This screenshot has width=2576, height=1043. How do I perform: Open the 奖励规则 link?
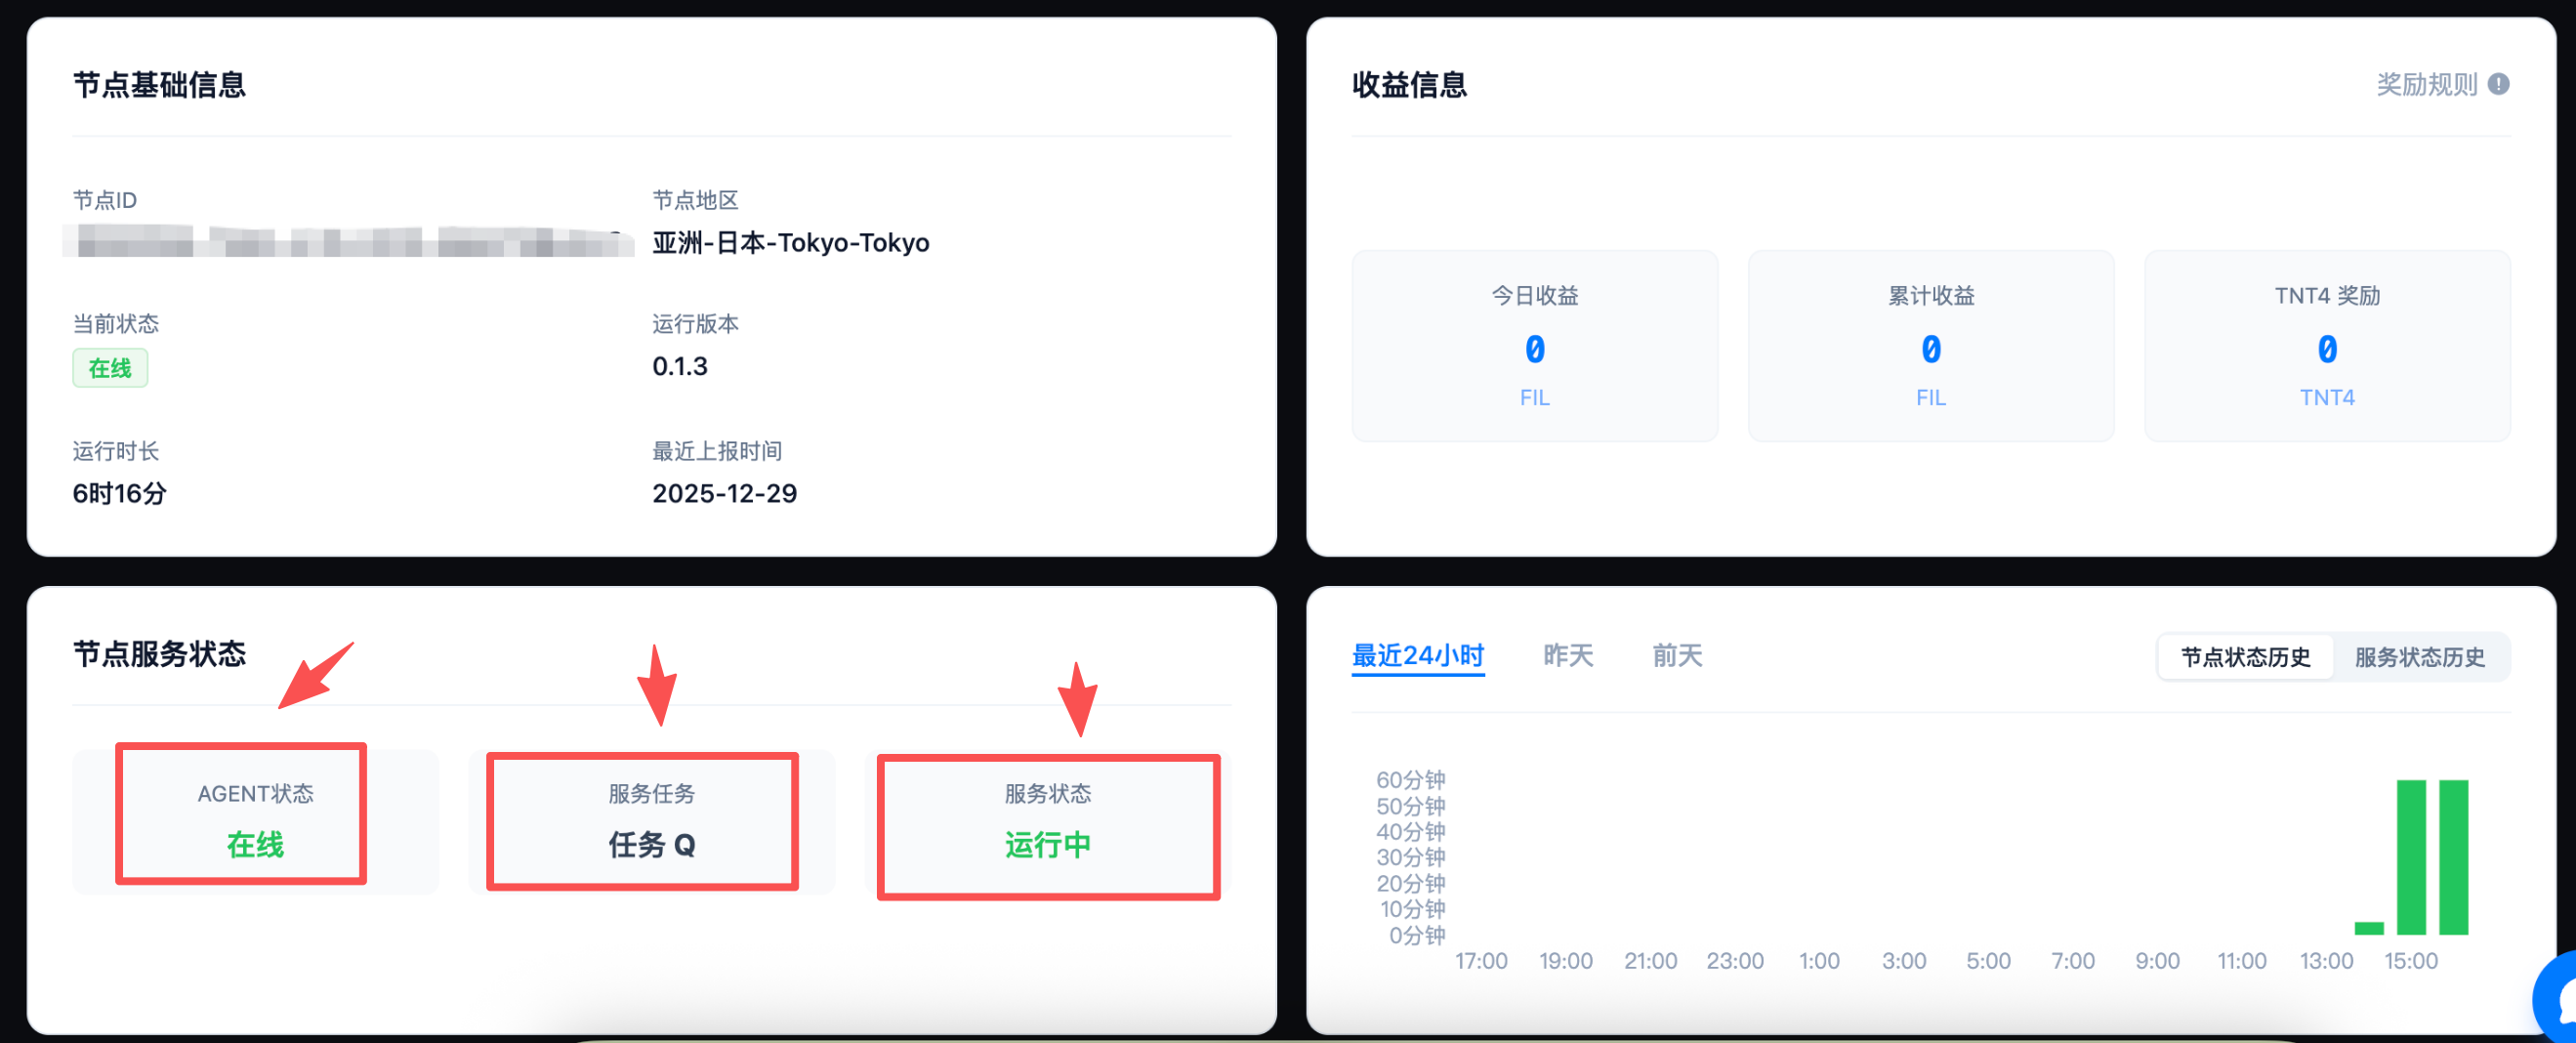click(2426, 84)
